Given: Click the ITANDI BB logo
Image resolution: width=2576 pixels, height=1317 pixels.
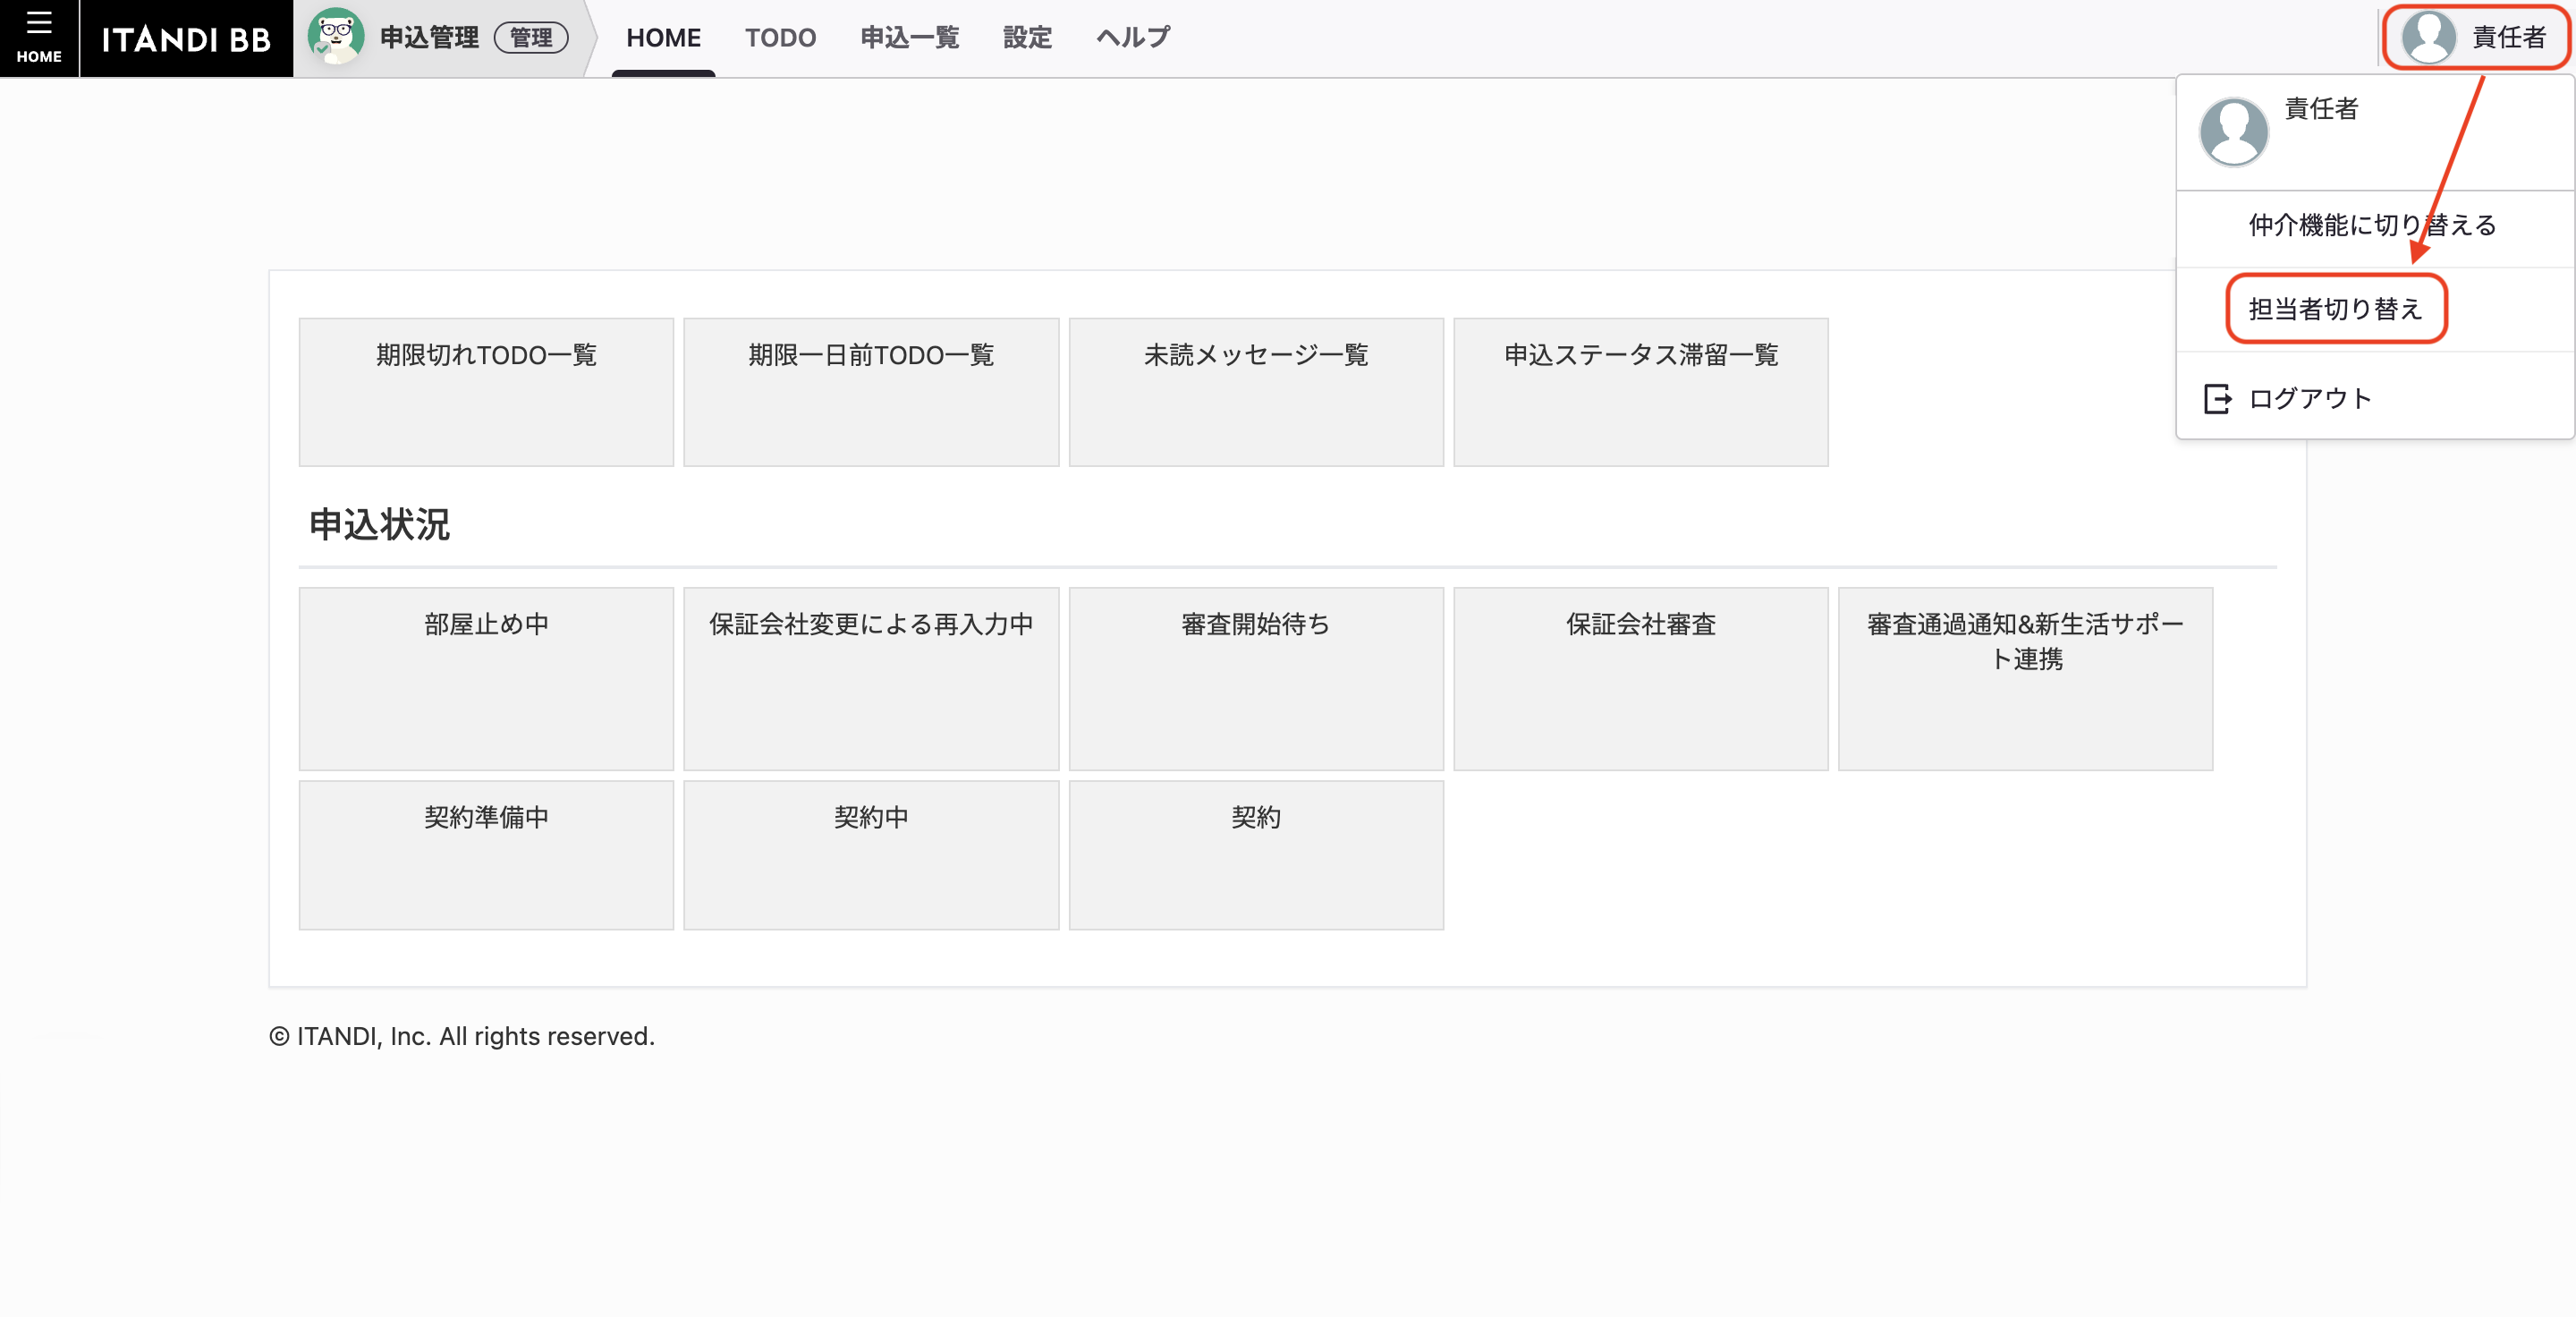Looking at the screenshot, I should pyautogui.click(x=186, y=39).
